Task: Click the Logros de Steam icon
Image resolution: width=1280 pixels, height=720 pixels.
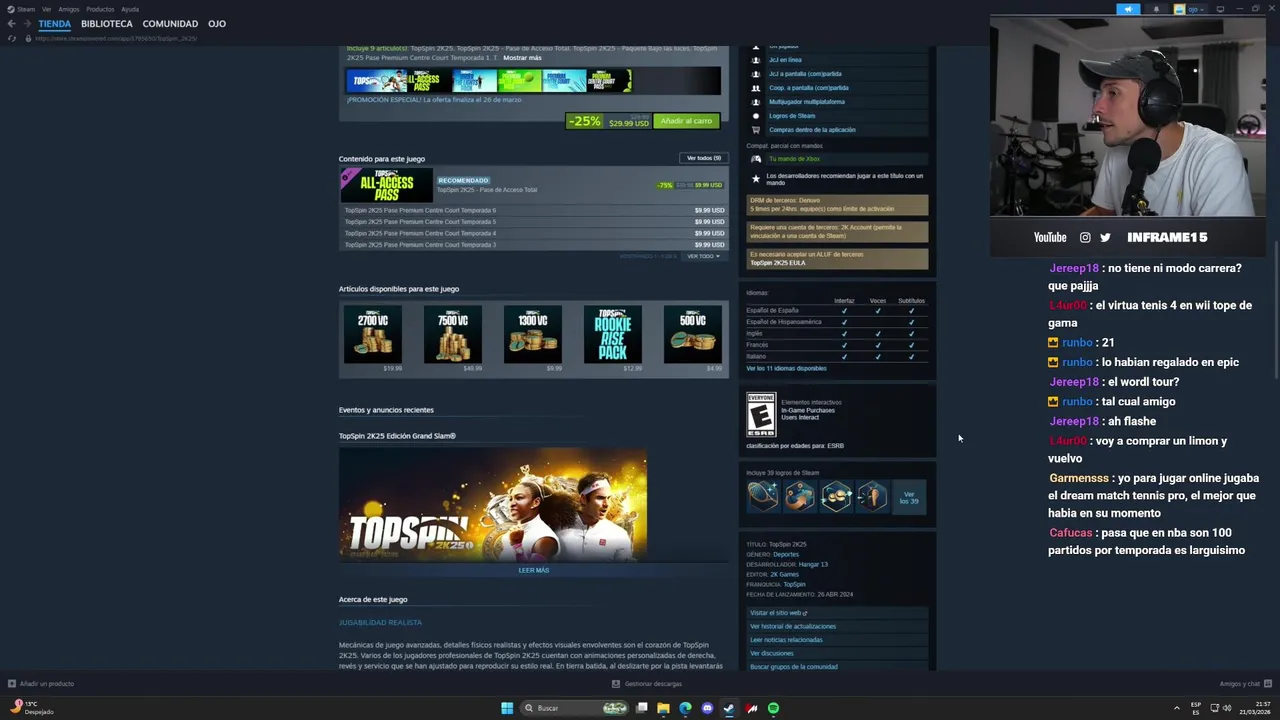Action: (x=756, y=115)
